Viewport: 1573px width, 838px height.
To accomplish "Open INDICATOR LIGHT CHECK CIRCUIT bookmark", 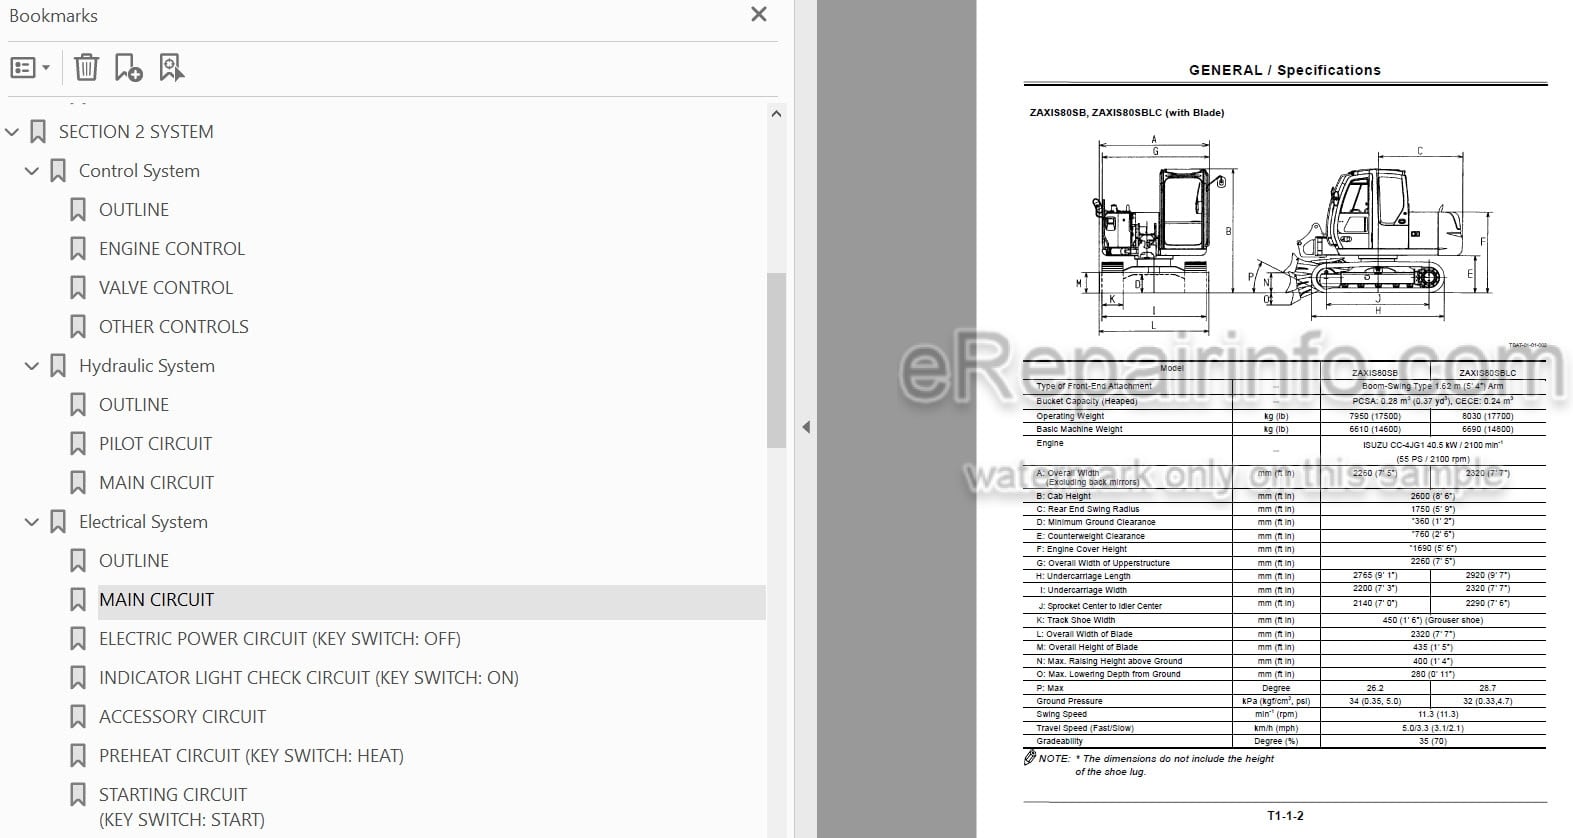I will [309, 678].
